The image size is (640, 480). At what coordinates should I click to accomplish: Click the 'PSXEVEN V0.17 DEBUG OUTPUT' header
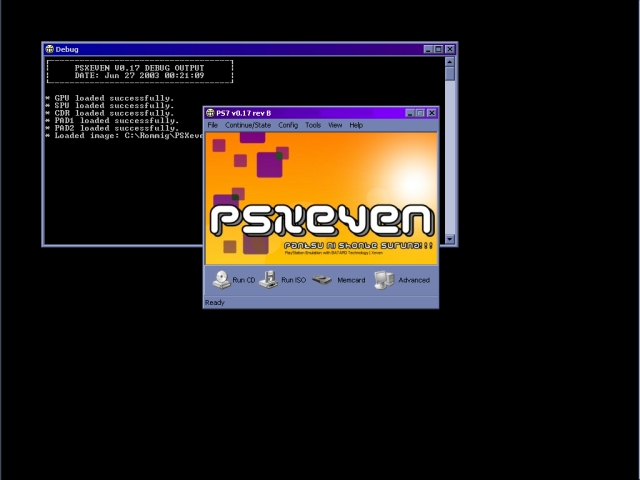tap(139, 68)
